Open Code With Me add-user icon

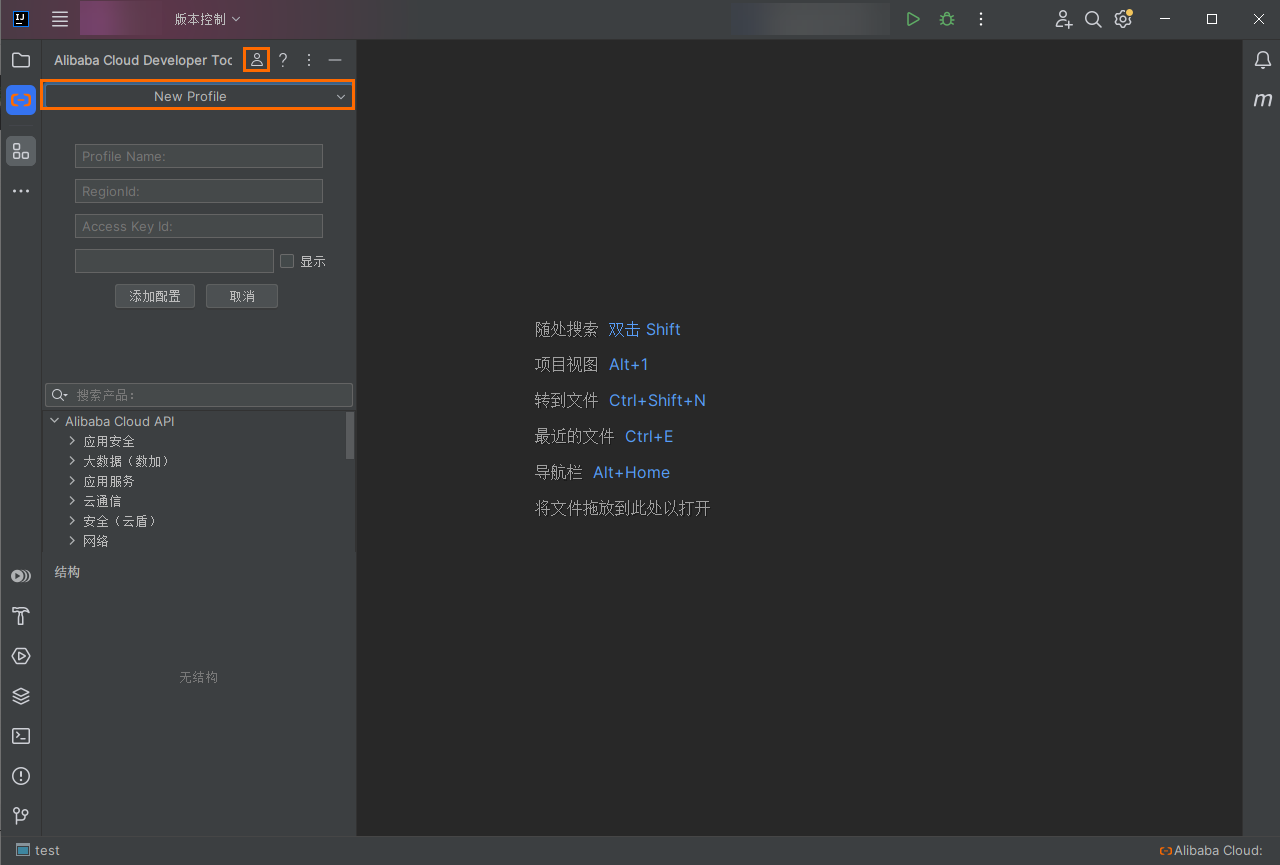coord(1064,19)
